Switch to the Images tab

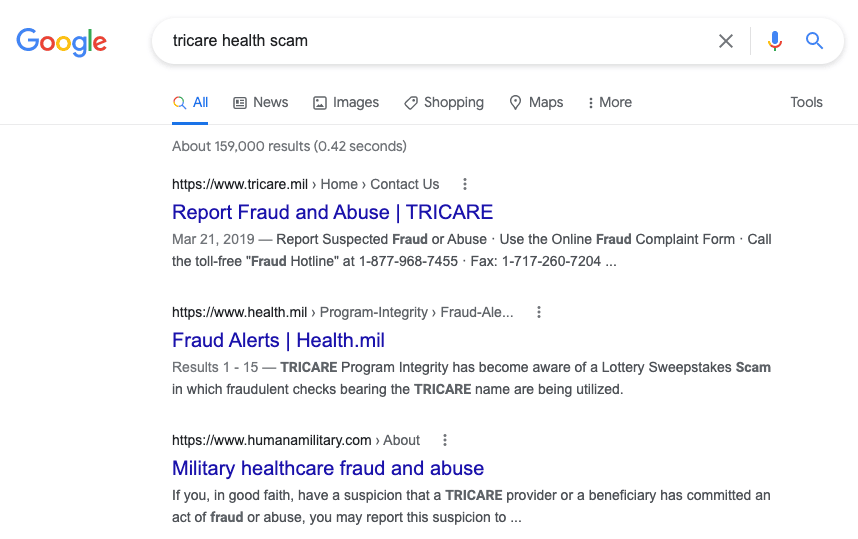coord(346,102)
